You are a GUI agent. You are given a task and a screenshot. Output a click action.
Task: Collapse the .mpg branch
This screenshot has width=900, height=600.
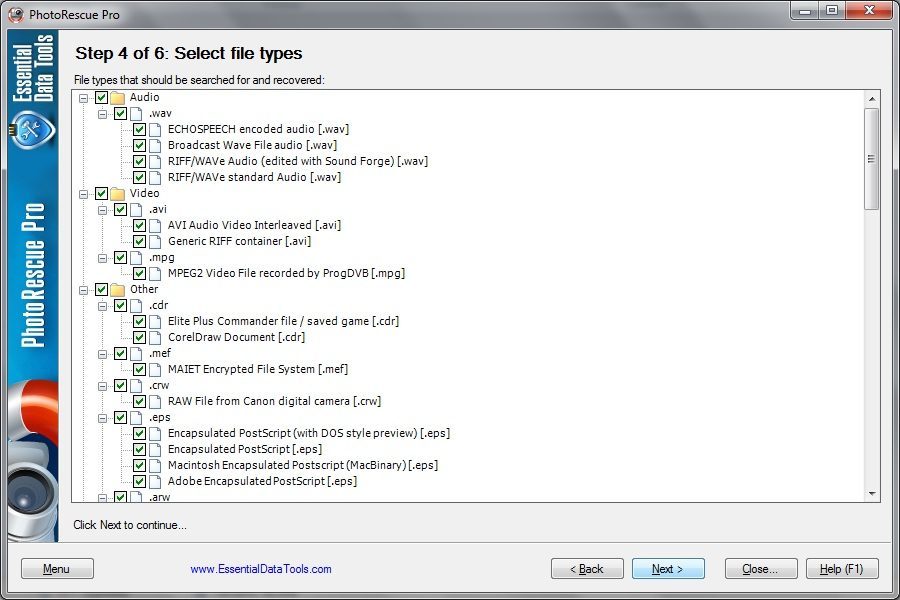[x=103, y=258]
